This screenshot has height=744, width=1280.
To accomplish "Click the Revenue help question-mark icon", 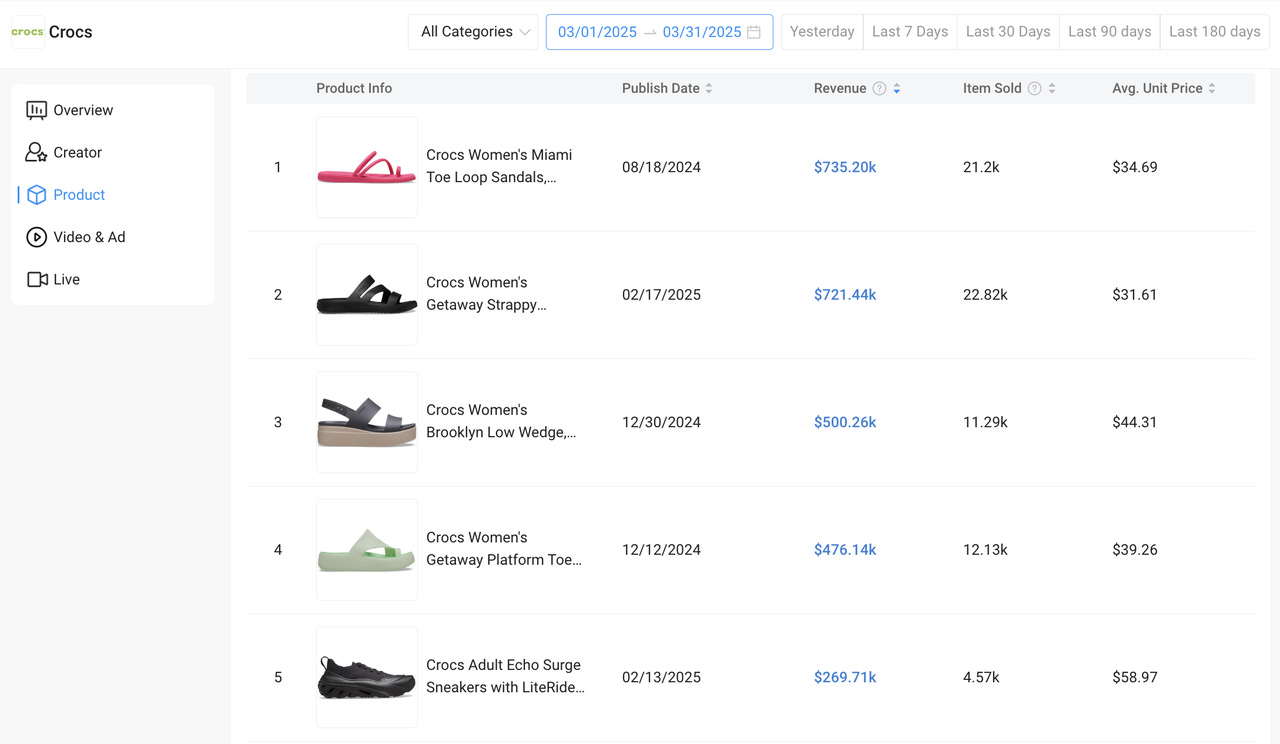I will [x=879, y=88].
